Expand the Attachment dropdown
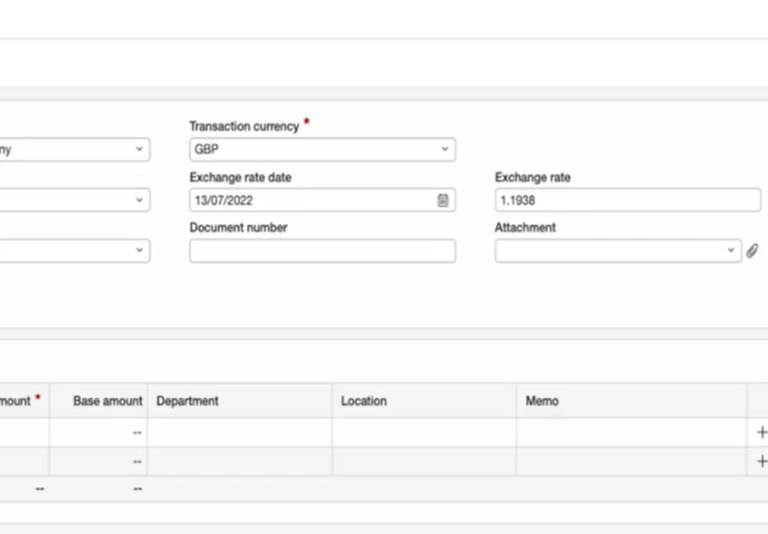 point(618,251)
